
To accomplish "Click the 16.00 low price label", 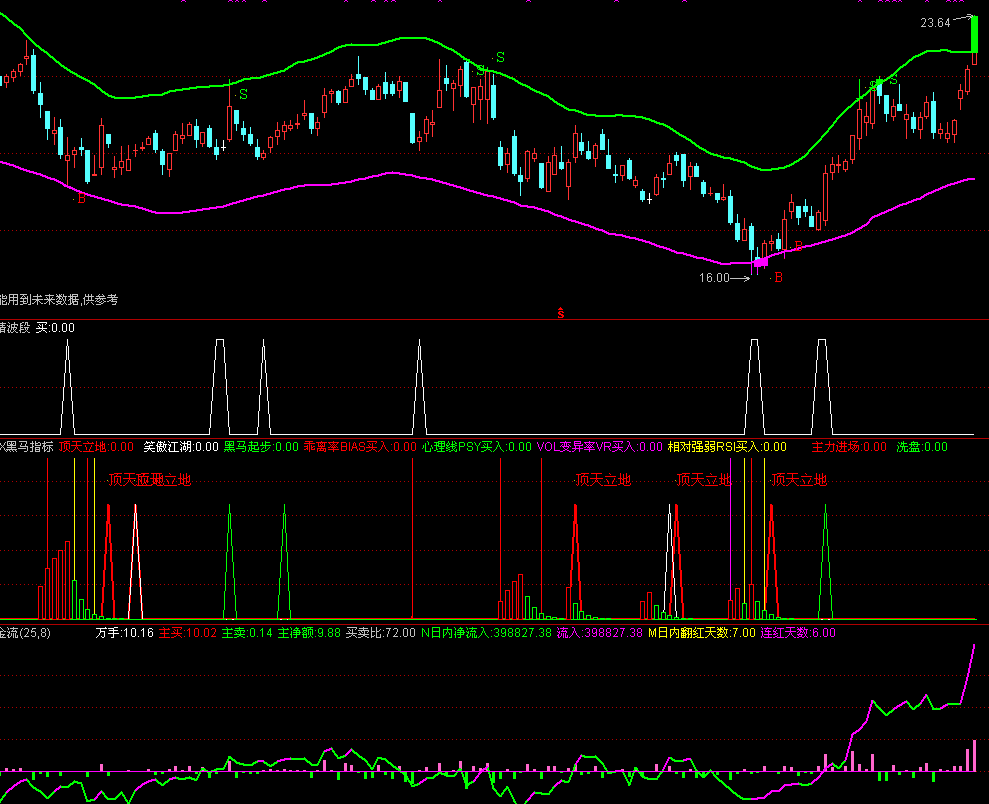I will pos(714,279).
